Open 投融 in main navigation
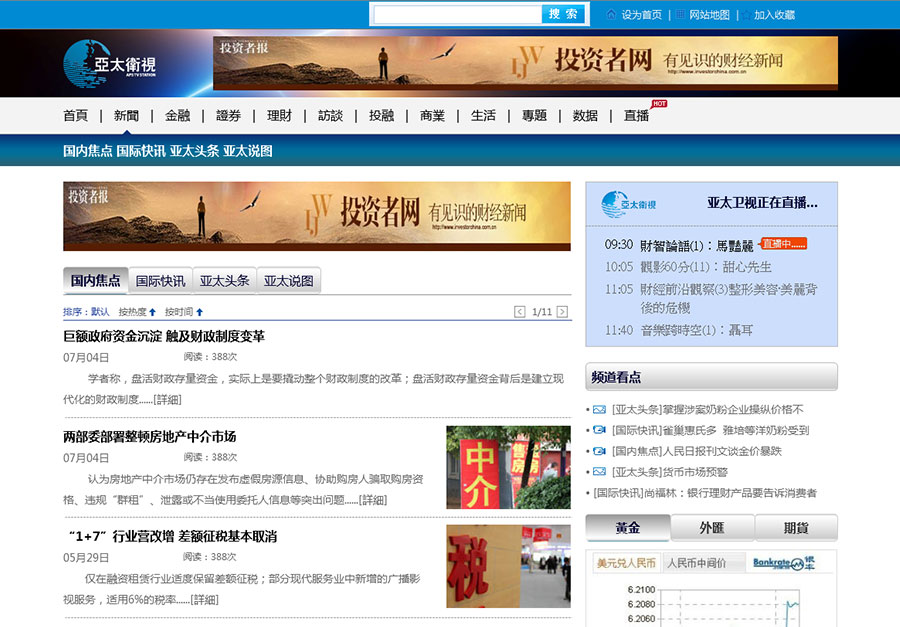 382,115
